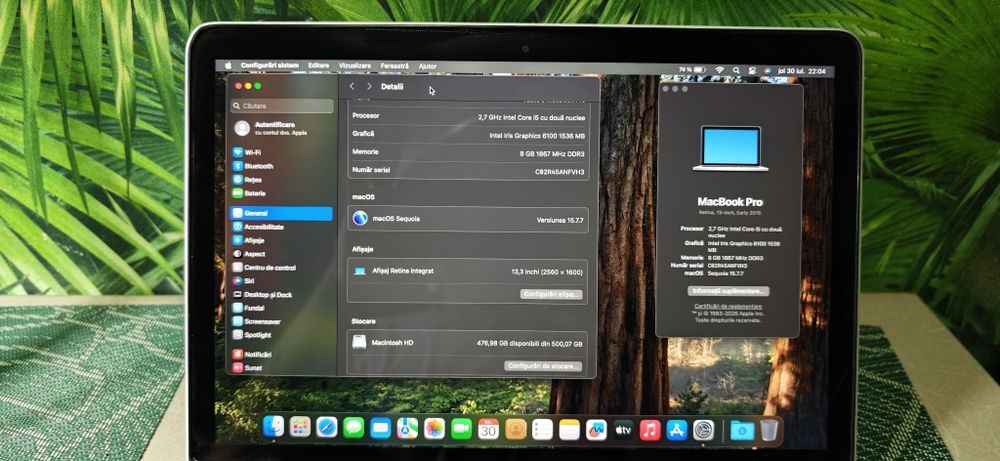Image resolution: width=1000 pixels, height=461 pixels.
Task: Open Notes app in the Dock
Action: click(569, 430)
